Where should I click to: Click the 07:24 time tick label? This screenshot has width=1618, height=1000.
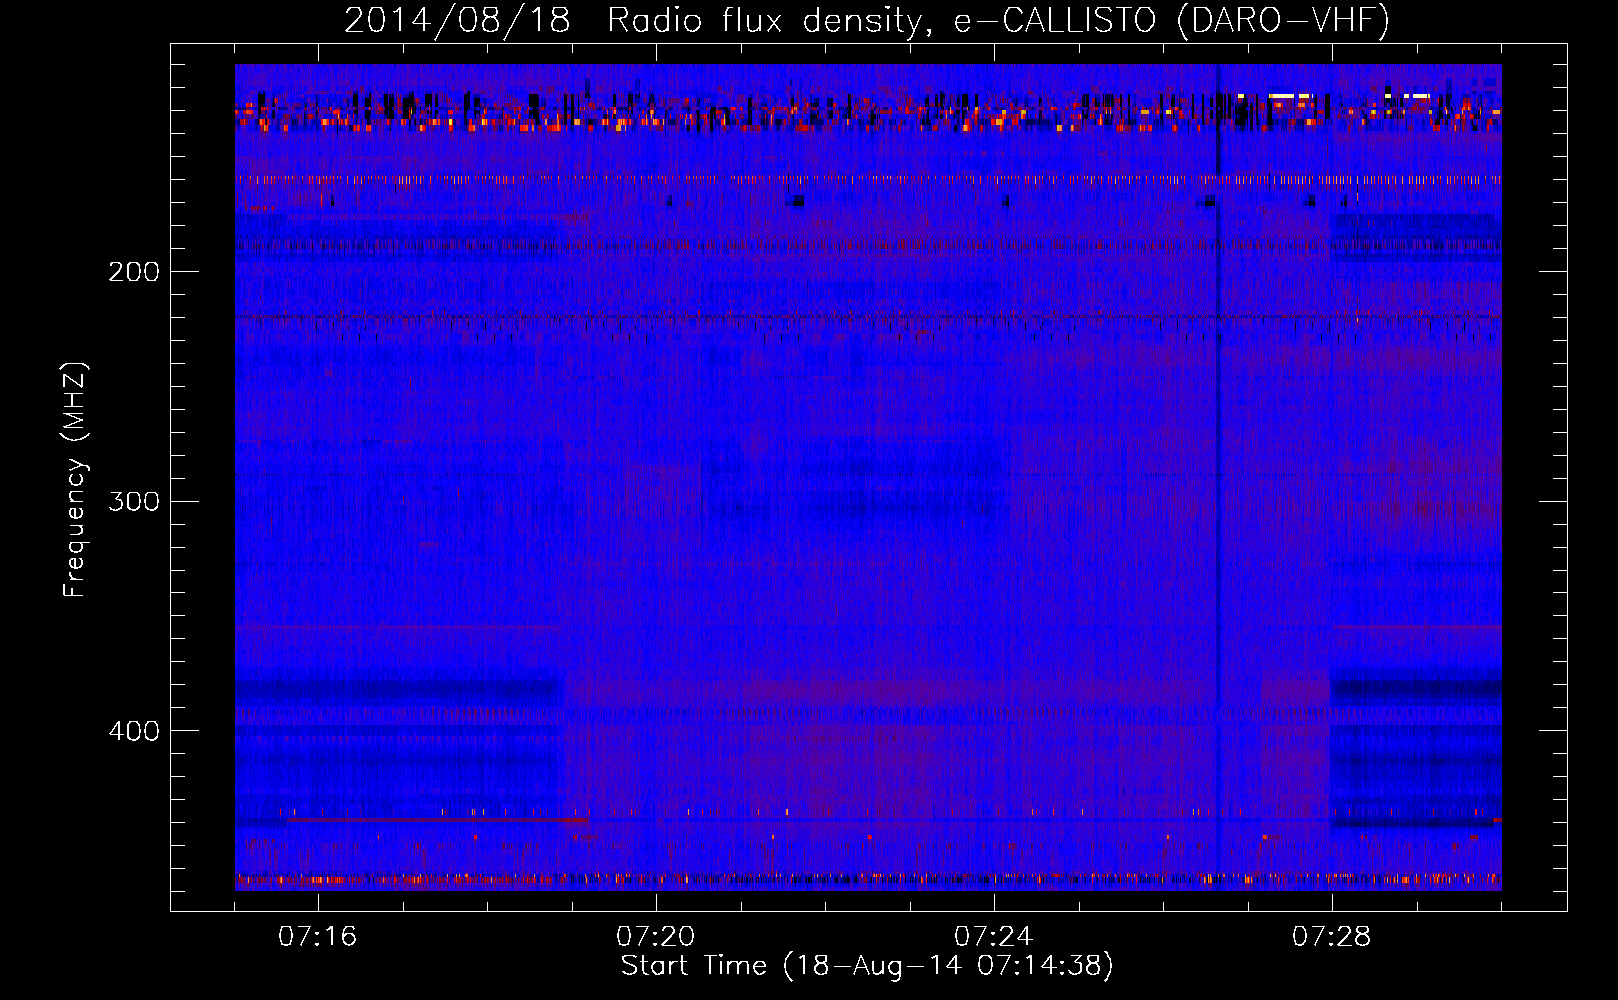click(994, 937)
